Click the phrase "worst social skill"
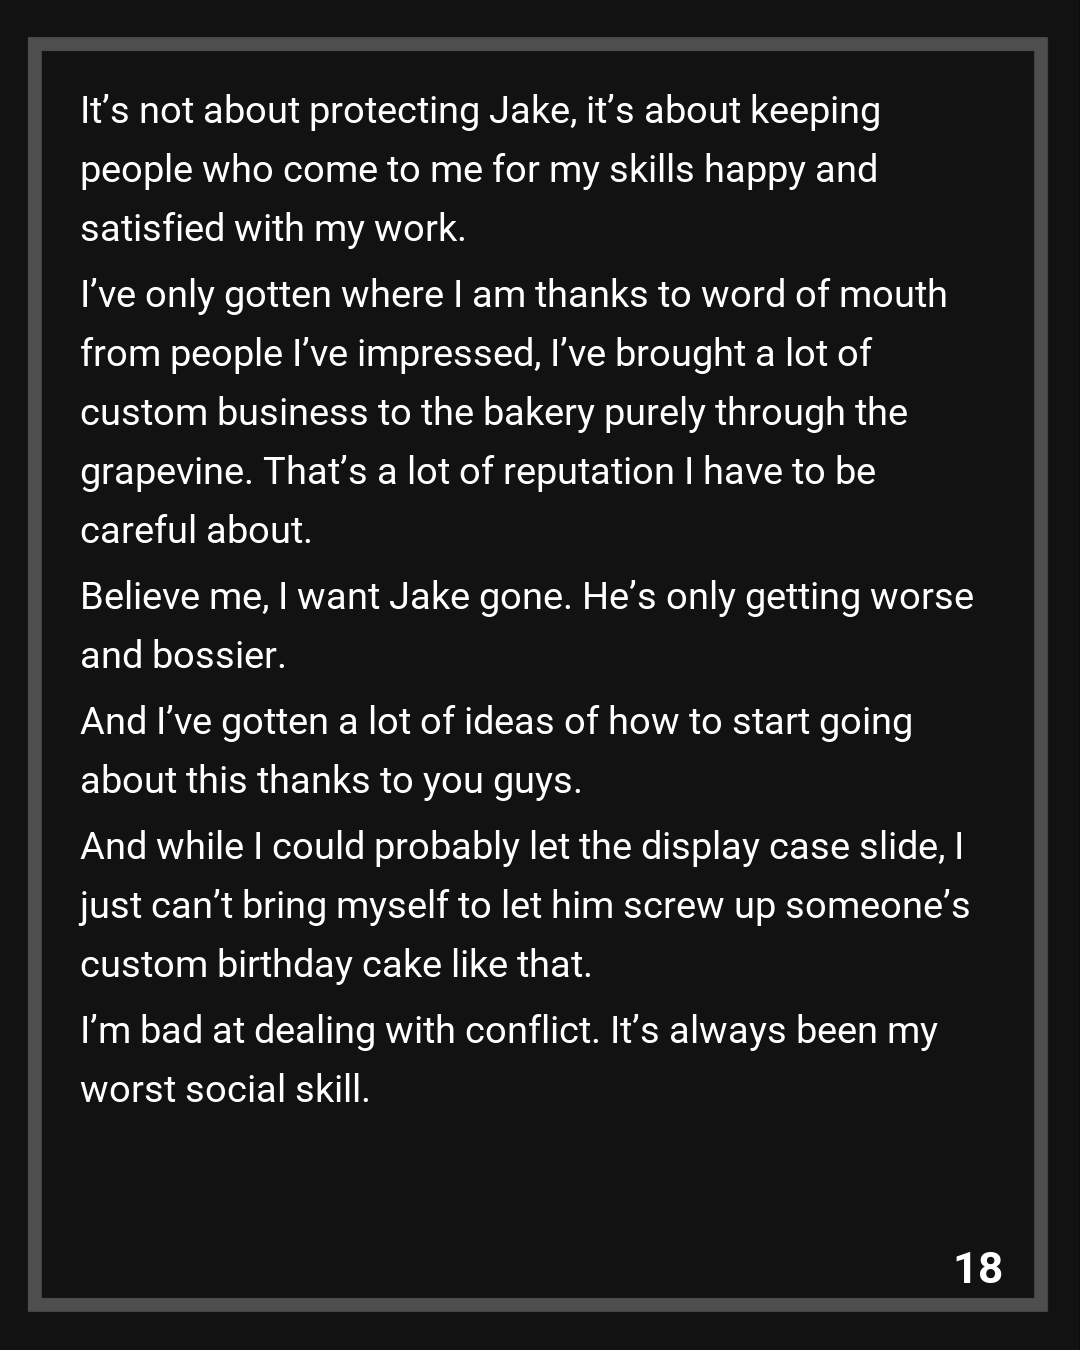 (x=224, y=1090)
